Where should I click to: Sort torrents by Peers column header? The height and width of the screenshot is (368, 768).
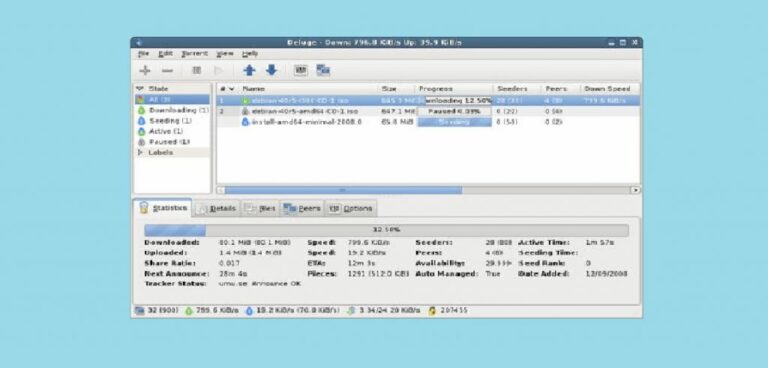tap(560, 89)
